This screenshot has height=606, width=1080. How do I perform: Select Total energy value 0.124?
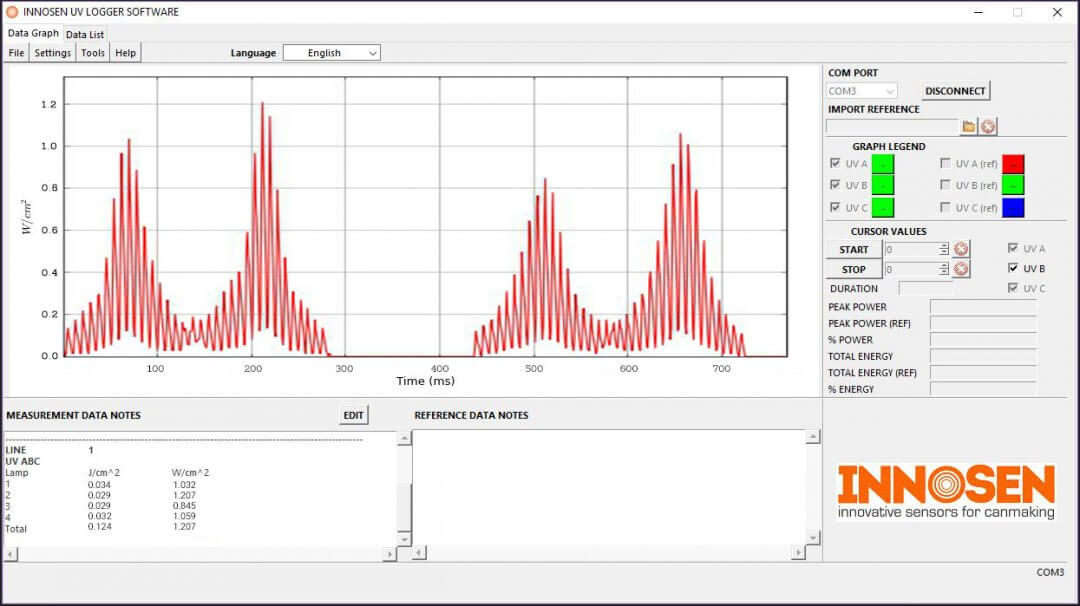(99, 527)
